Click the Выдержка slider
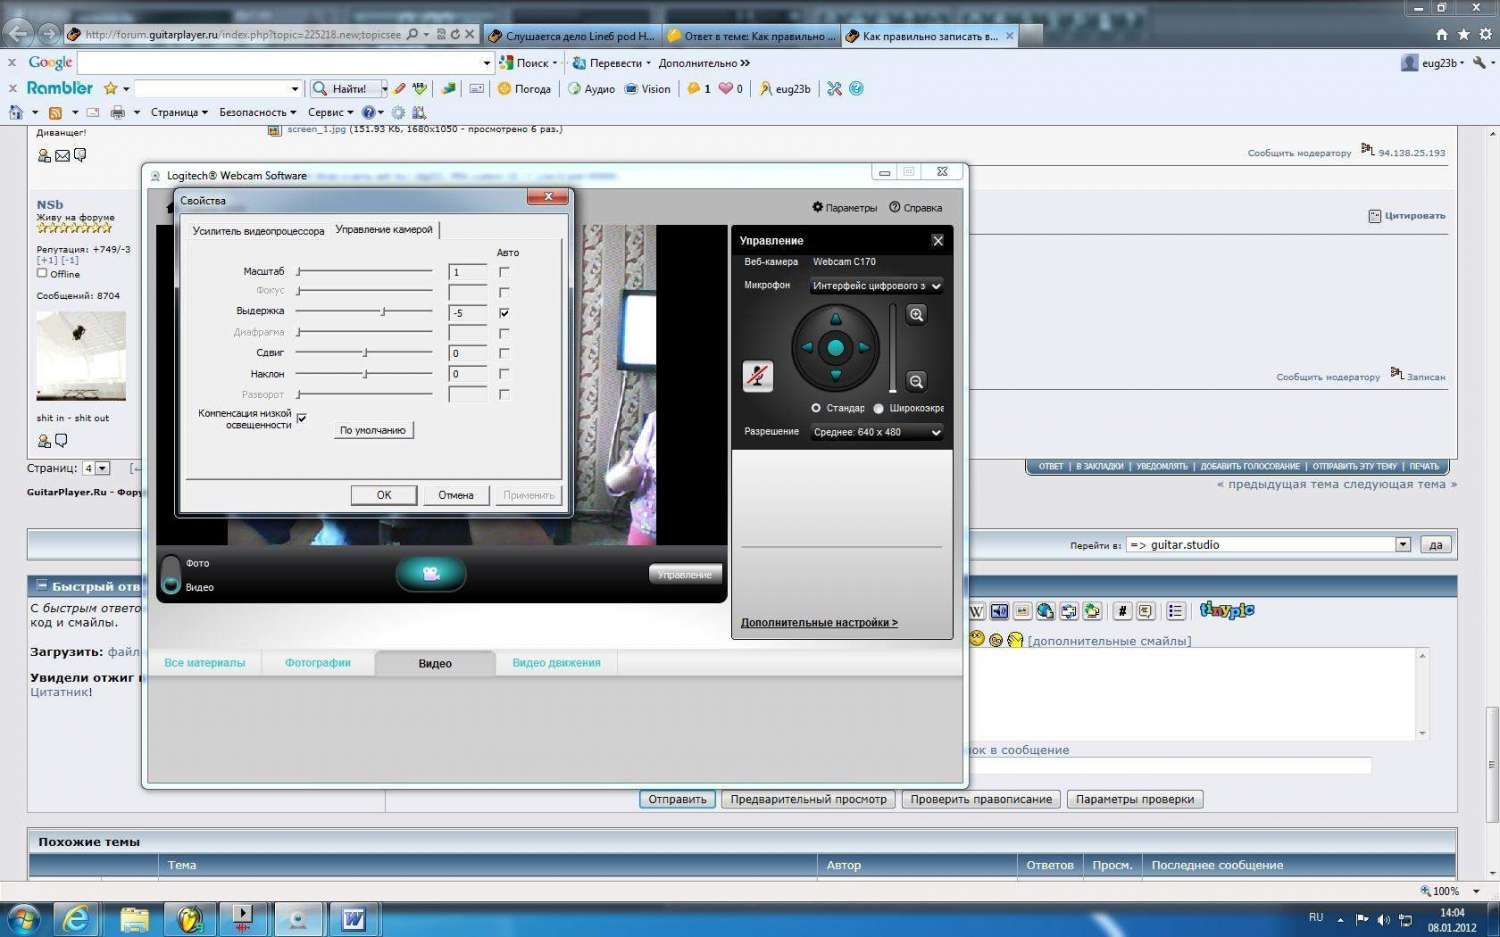1500x937 pixels. [365, 312]
